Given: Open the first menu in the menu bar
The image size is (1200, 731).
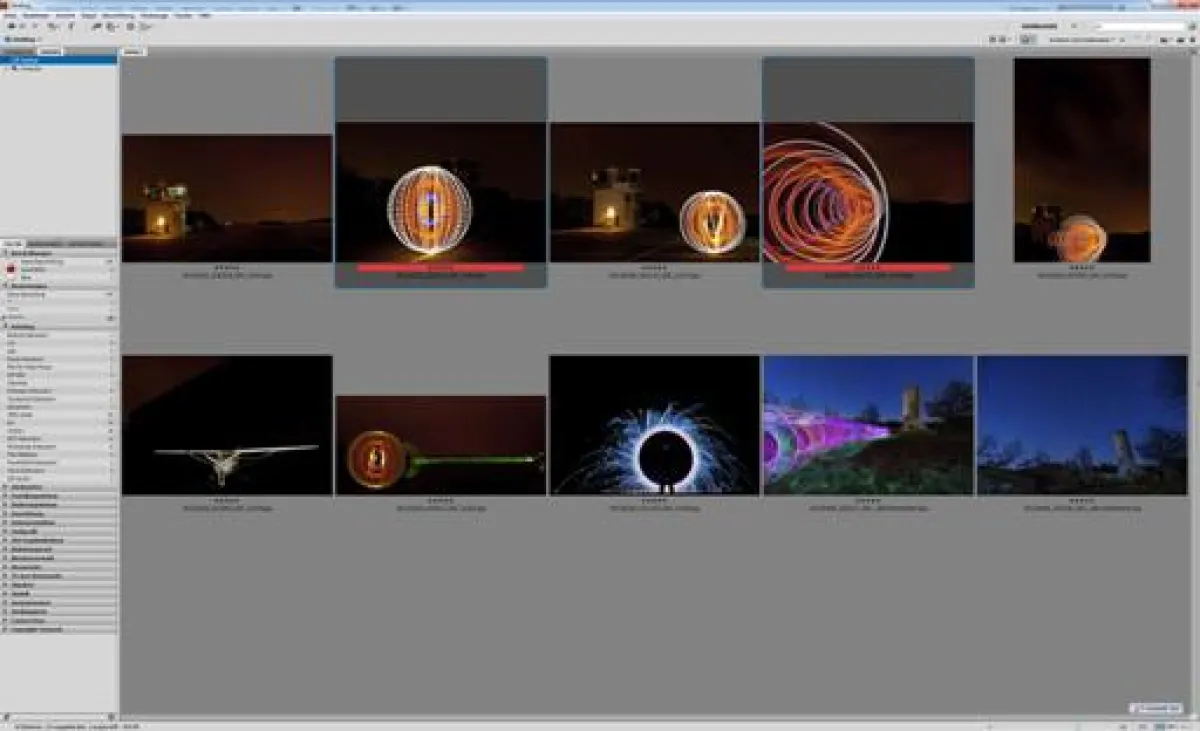Looking at the screenshot, I should [x=10, y=16].
